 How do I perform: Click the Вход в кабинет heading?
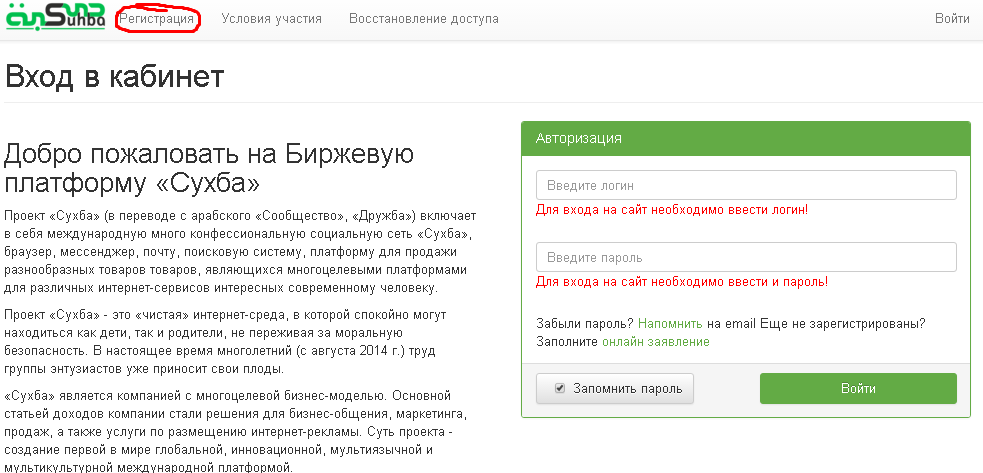click(114, 77)
